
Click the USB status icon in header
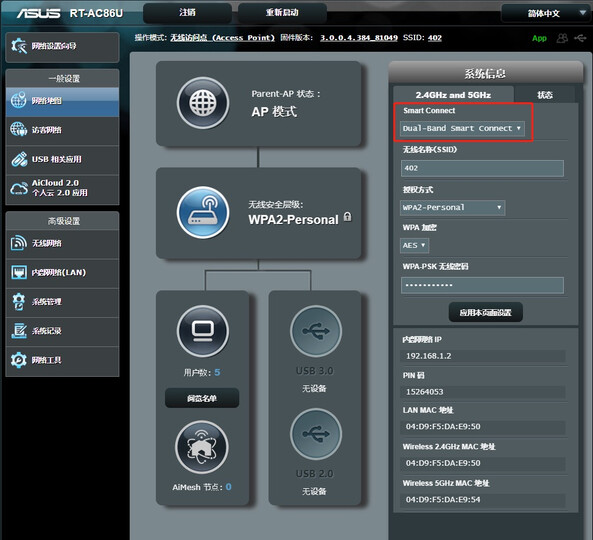click(x=580, y=38)
